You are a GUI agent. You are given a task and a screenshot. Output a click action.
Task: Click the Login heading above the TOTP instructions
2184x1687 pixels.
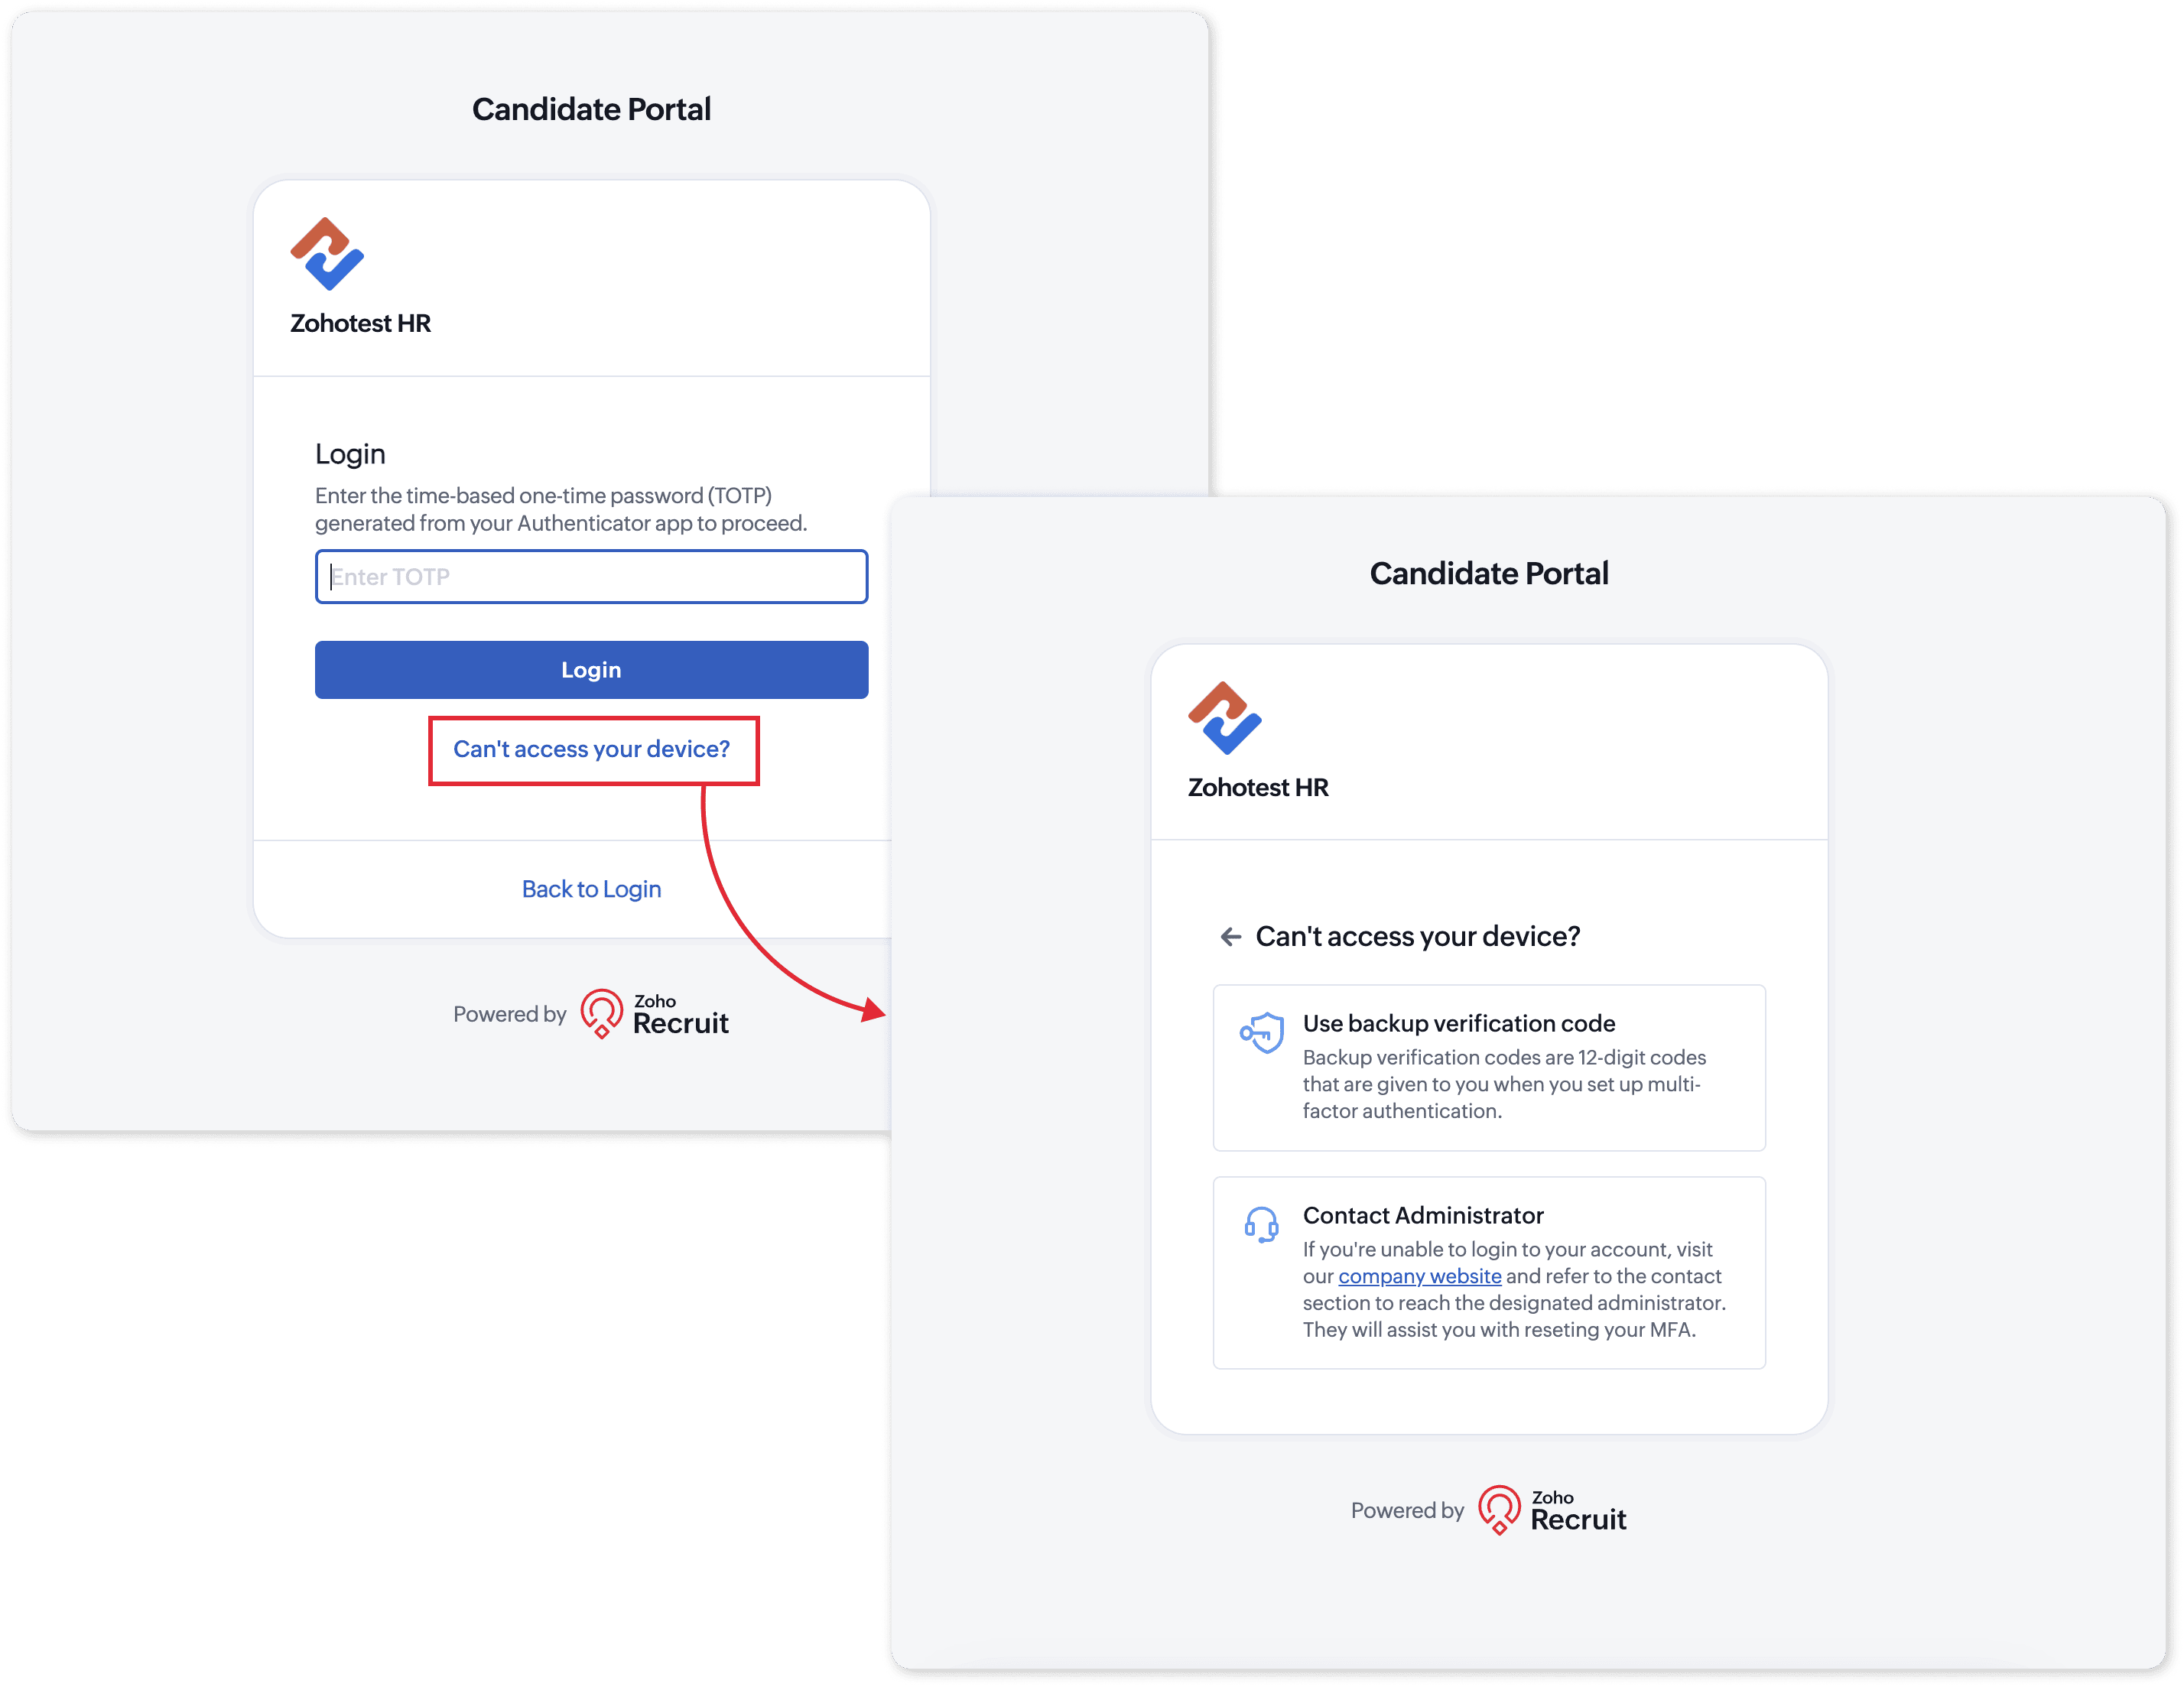[x=350, y=454]
